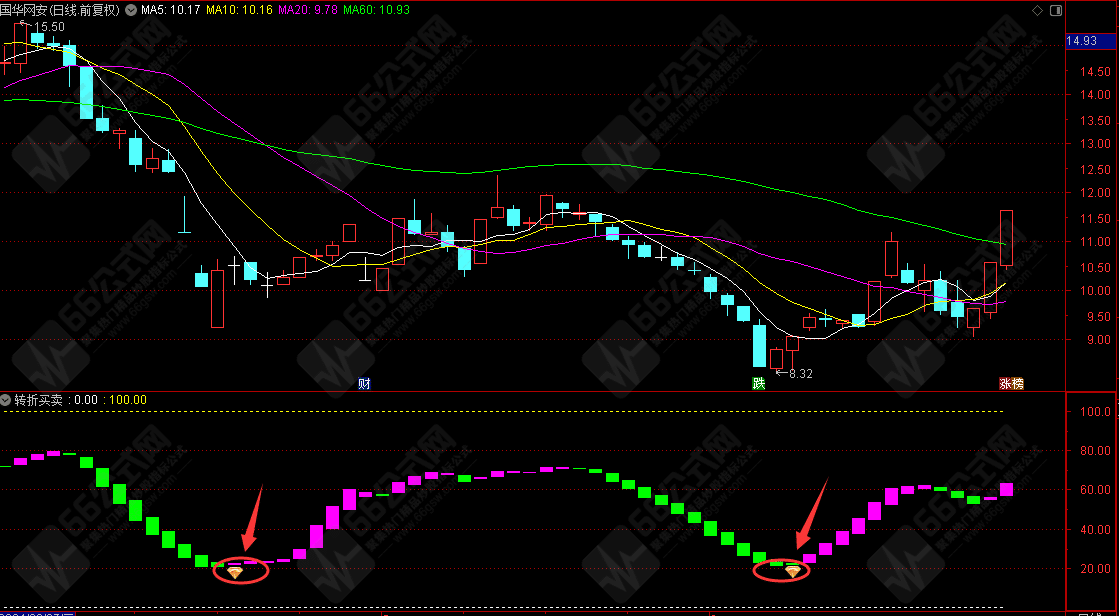Click the magenta MA20: 9.78 label
Screen dimensions: 1119x616
point(308,10)
